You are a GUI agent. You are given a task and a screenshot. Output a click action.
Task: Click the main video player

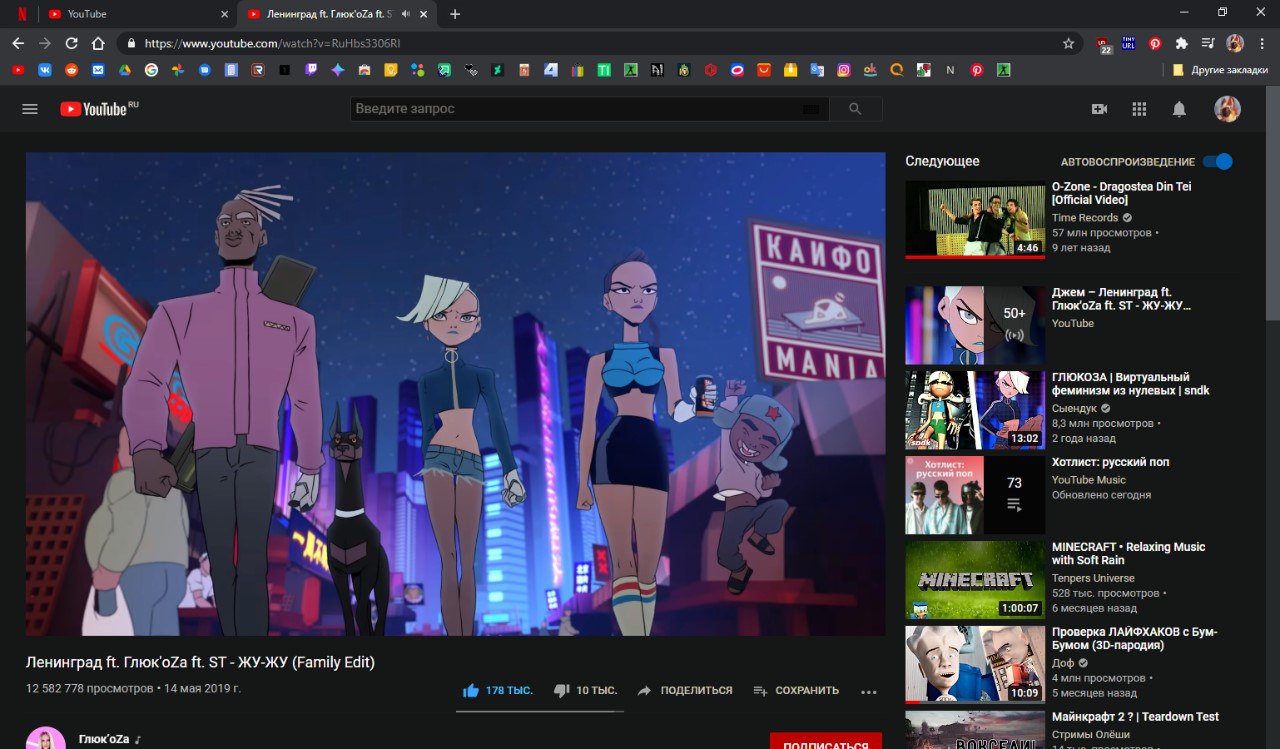(456, 394)
